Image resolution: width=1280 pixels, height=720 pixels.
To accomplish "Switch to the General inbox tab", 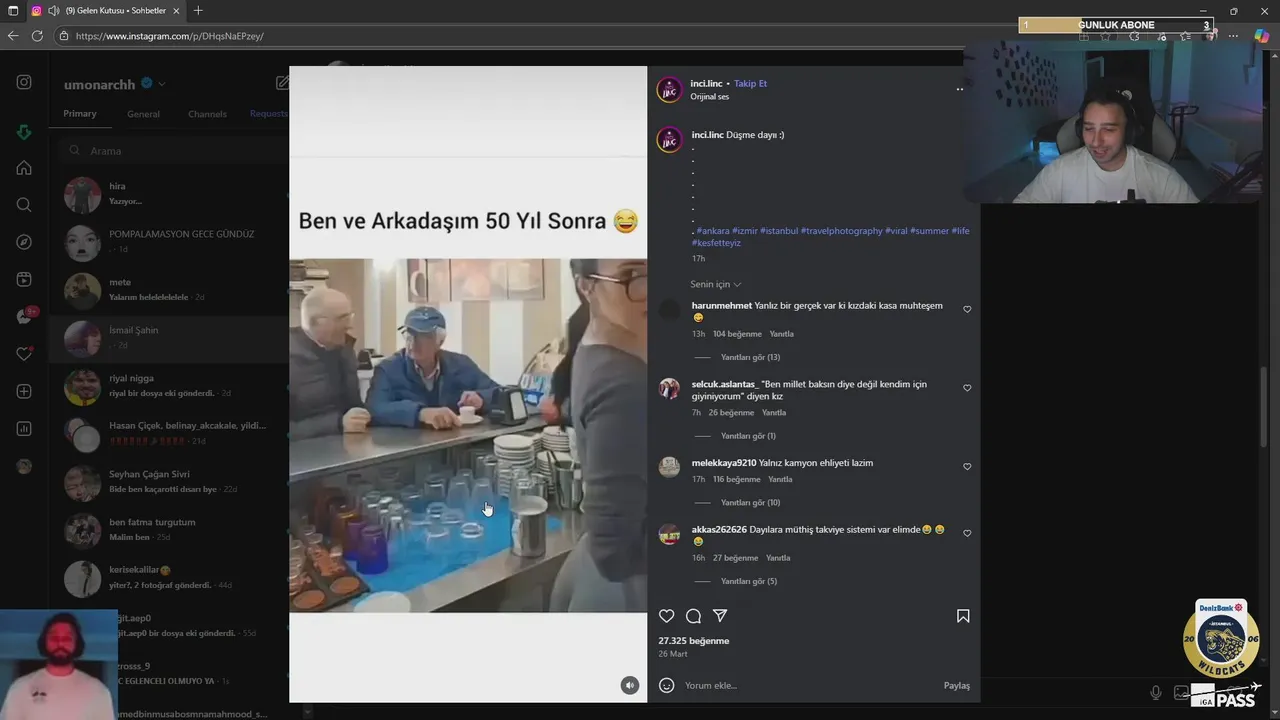I will click(x=143, y=114).
